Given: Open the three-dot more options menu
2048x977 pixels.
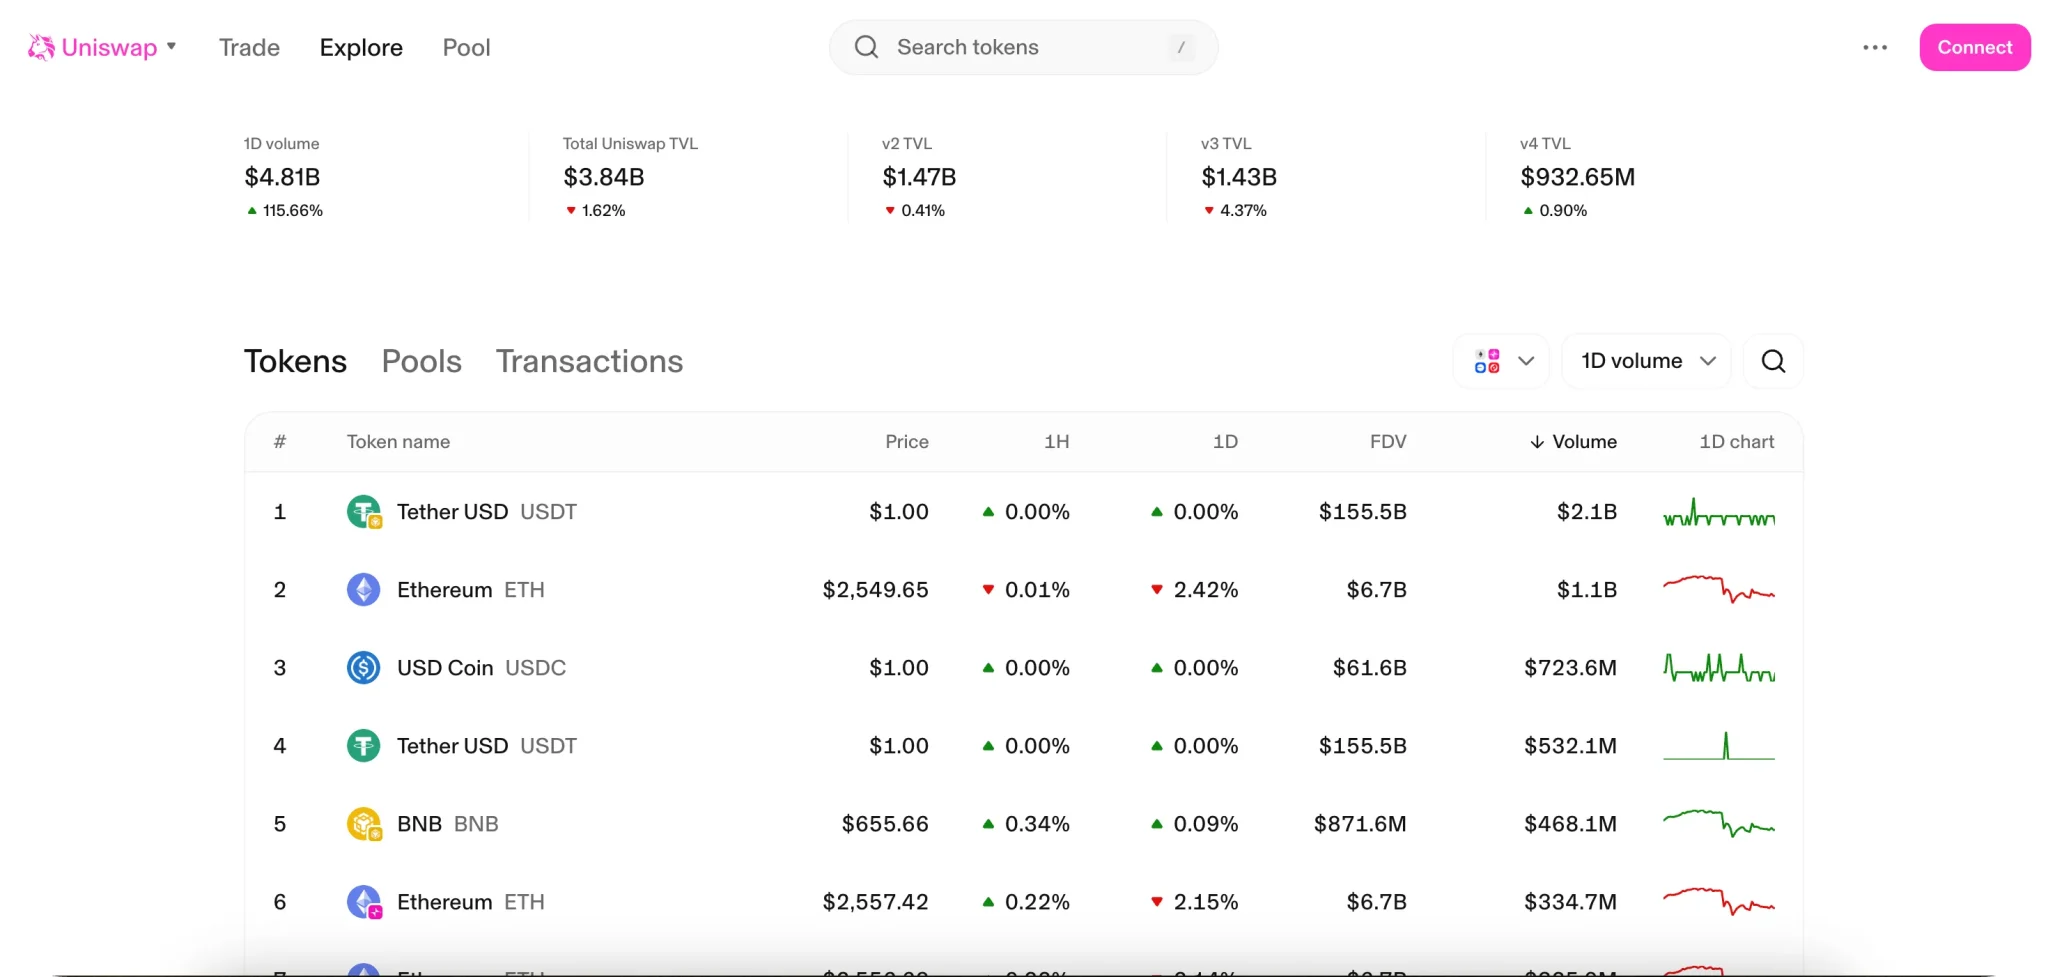Looking at the screenshot, I should [x=1875, y=47].
